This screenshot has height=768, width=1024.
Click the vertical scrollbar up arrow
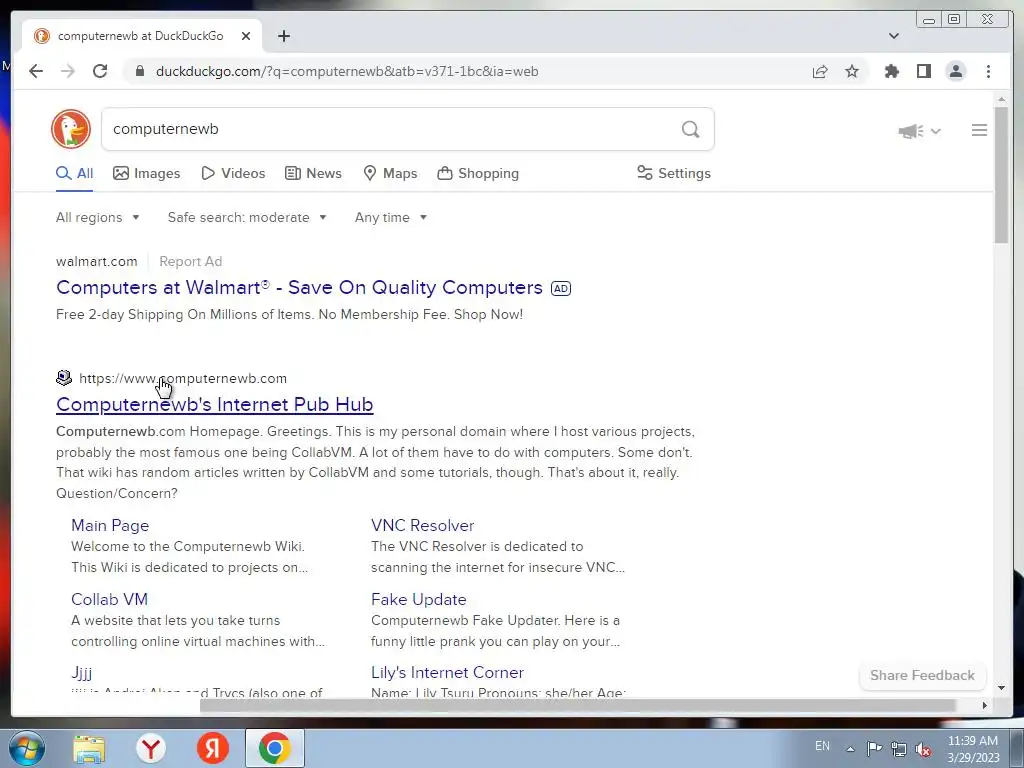tap(1001, 100)
